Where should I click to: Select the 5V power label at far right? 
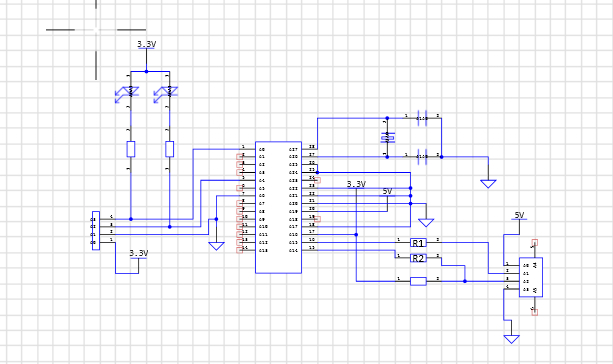(519, 215)
